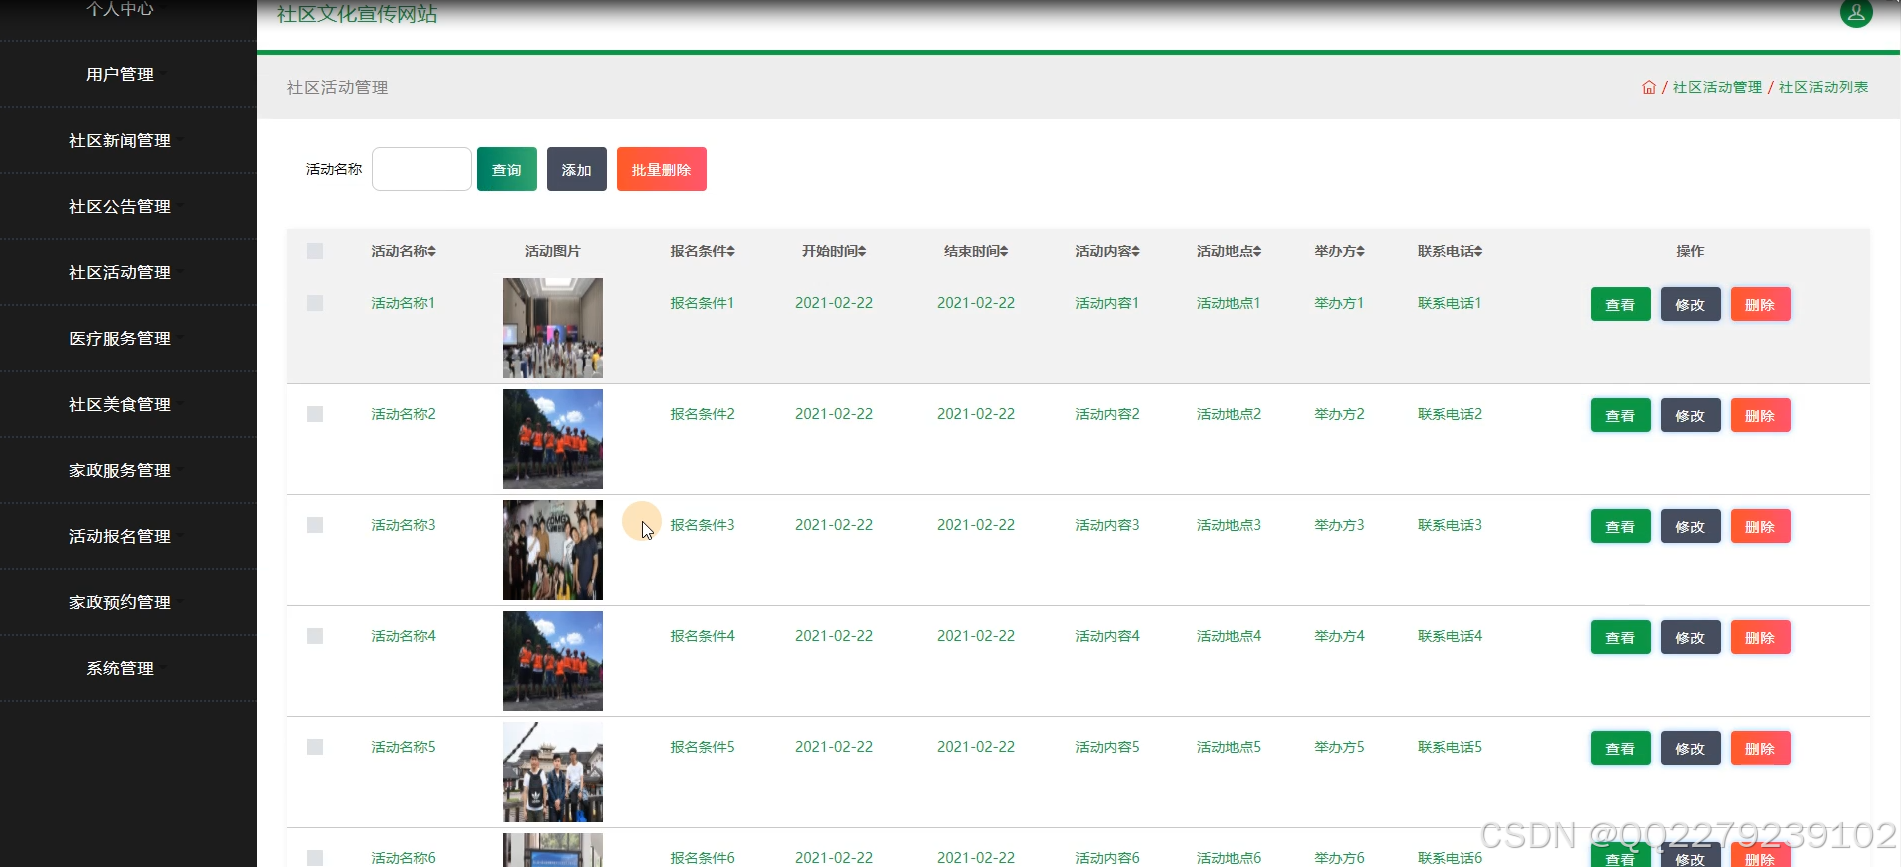Check the row for 活动名称3
The height and width of the screenshot is (867, 1901).
click(315, 525)
